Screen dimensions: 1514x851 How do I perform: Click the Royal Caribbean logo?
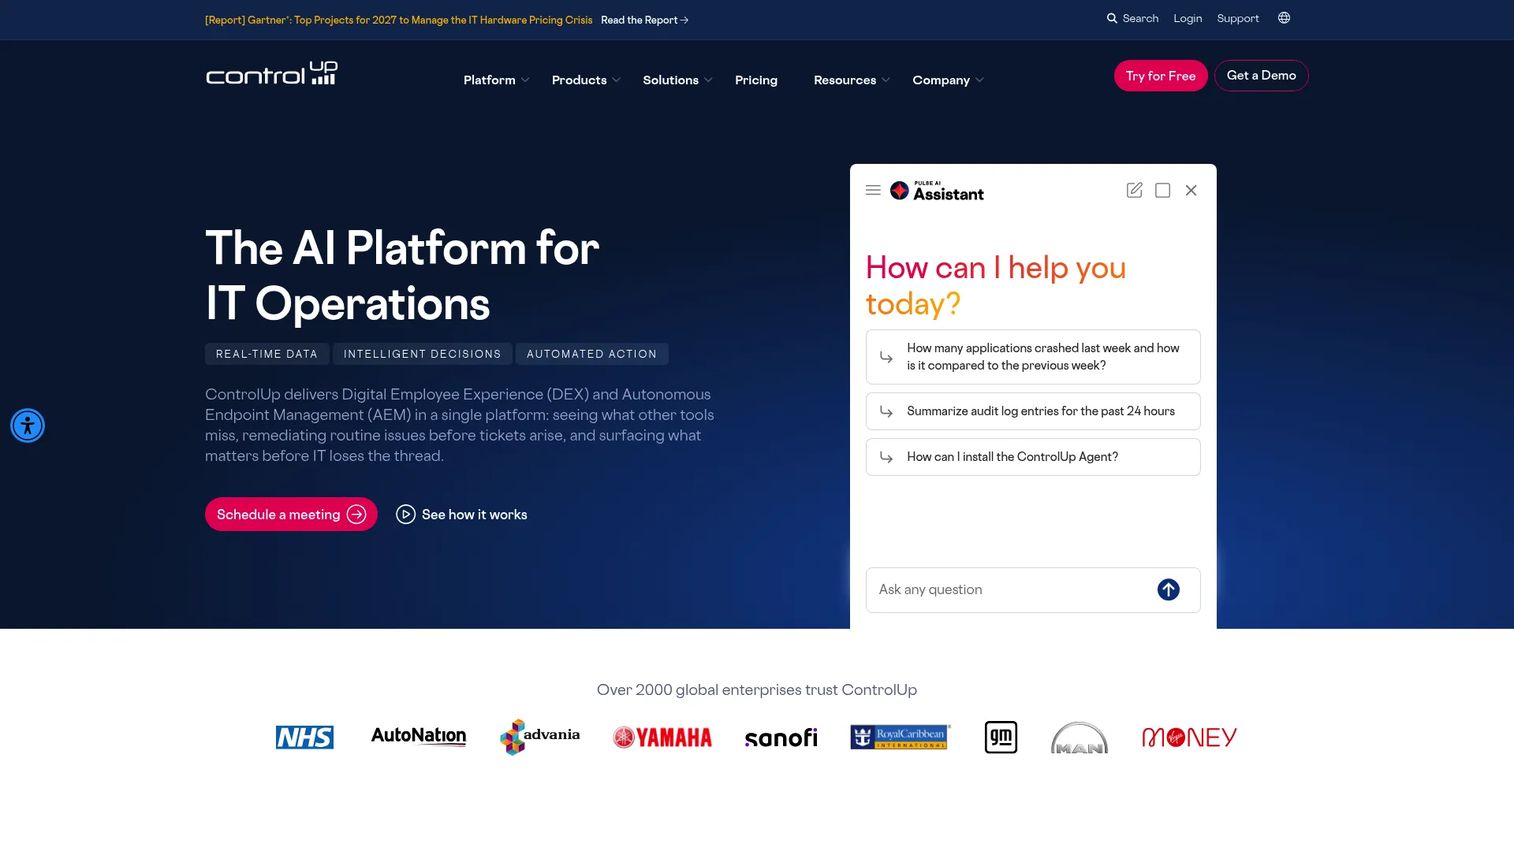pyautogui.click(x=900, y=737)
